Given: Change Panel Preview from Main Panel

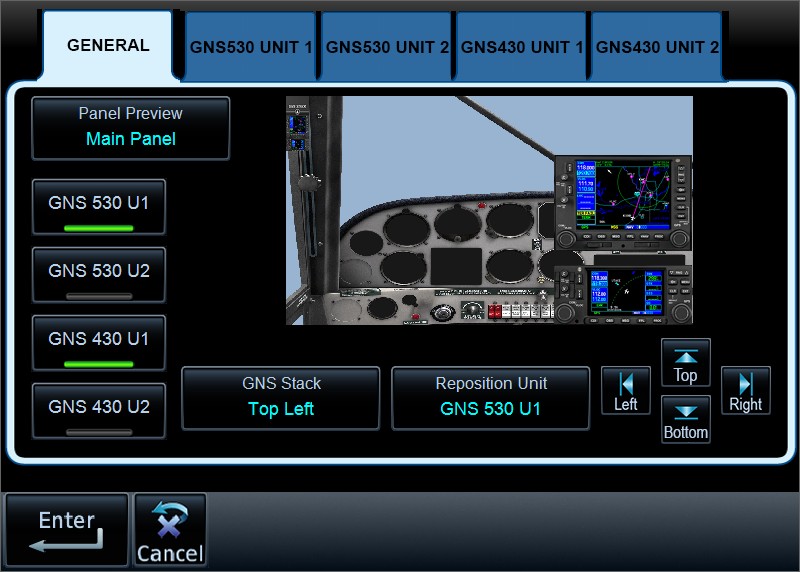Looking at the screenshot, I should pyautogui.click(x=131, y=128).
